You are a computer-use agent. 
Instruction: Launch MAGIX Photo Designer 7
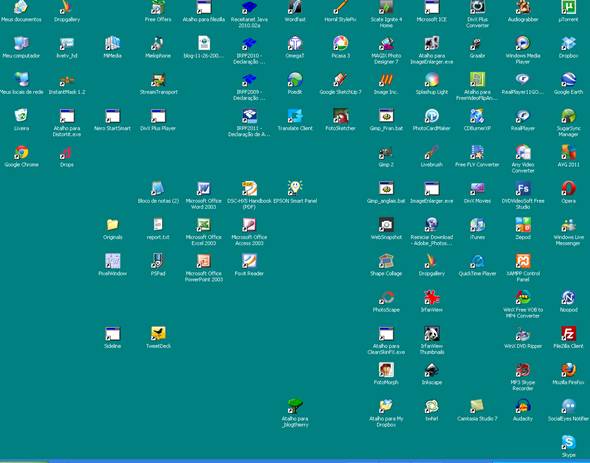[386, 43]
